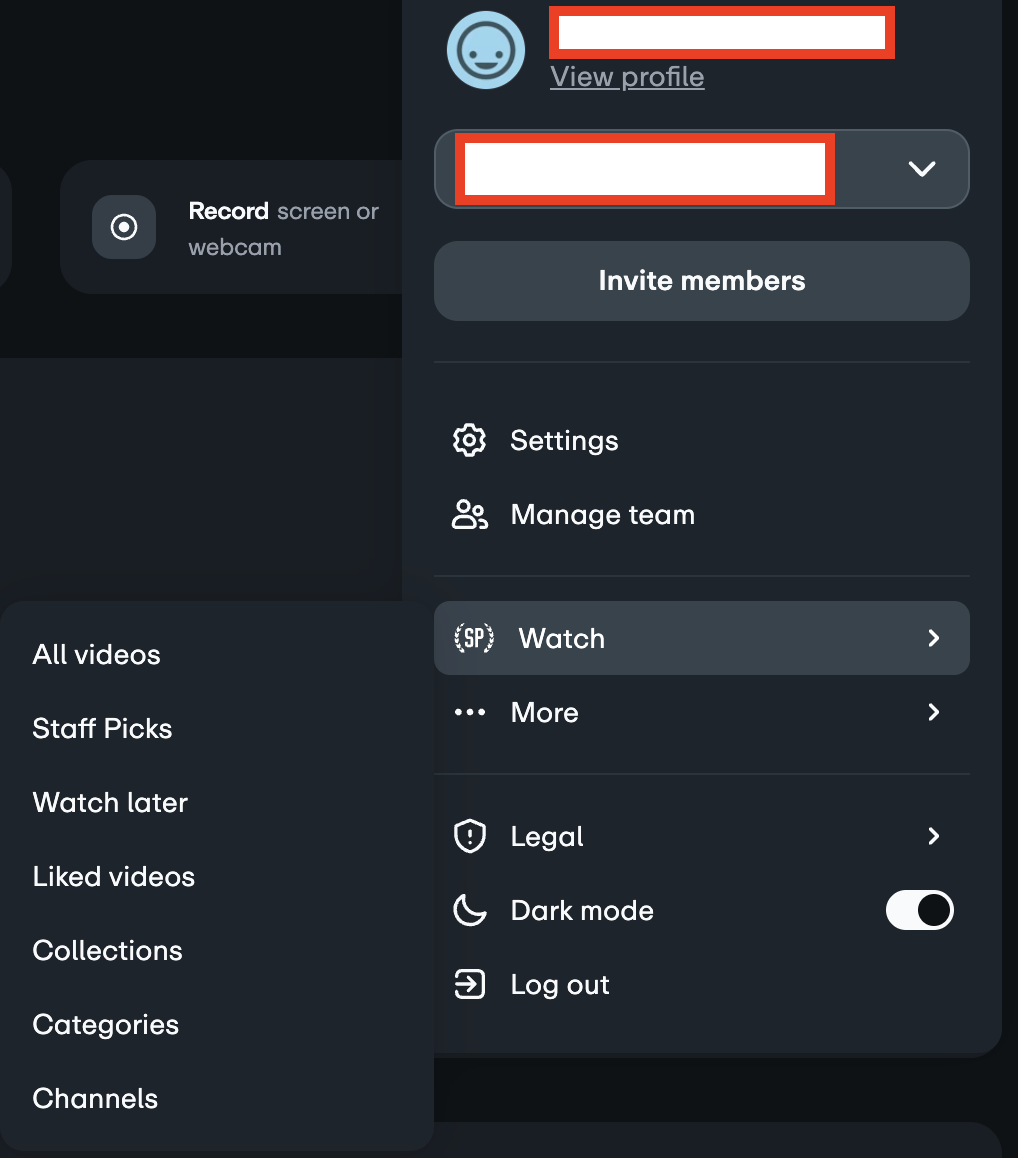
Task: Select Channels in the Watch submenu
Action: tap(95, 1099)
